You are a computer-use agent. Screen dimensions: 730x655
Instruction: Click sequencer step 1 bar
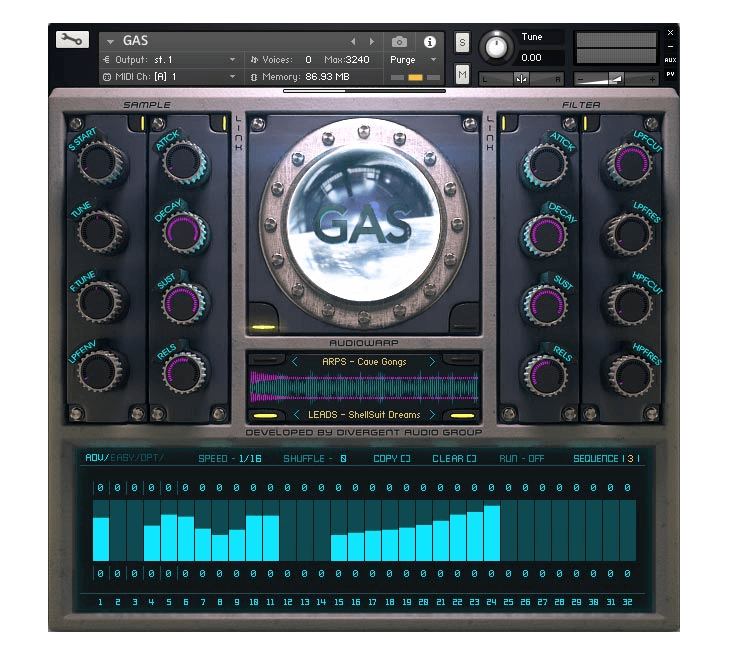(101, 531)
